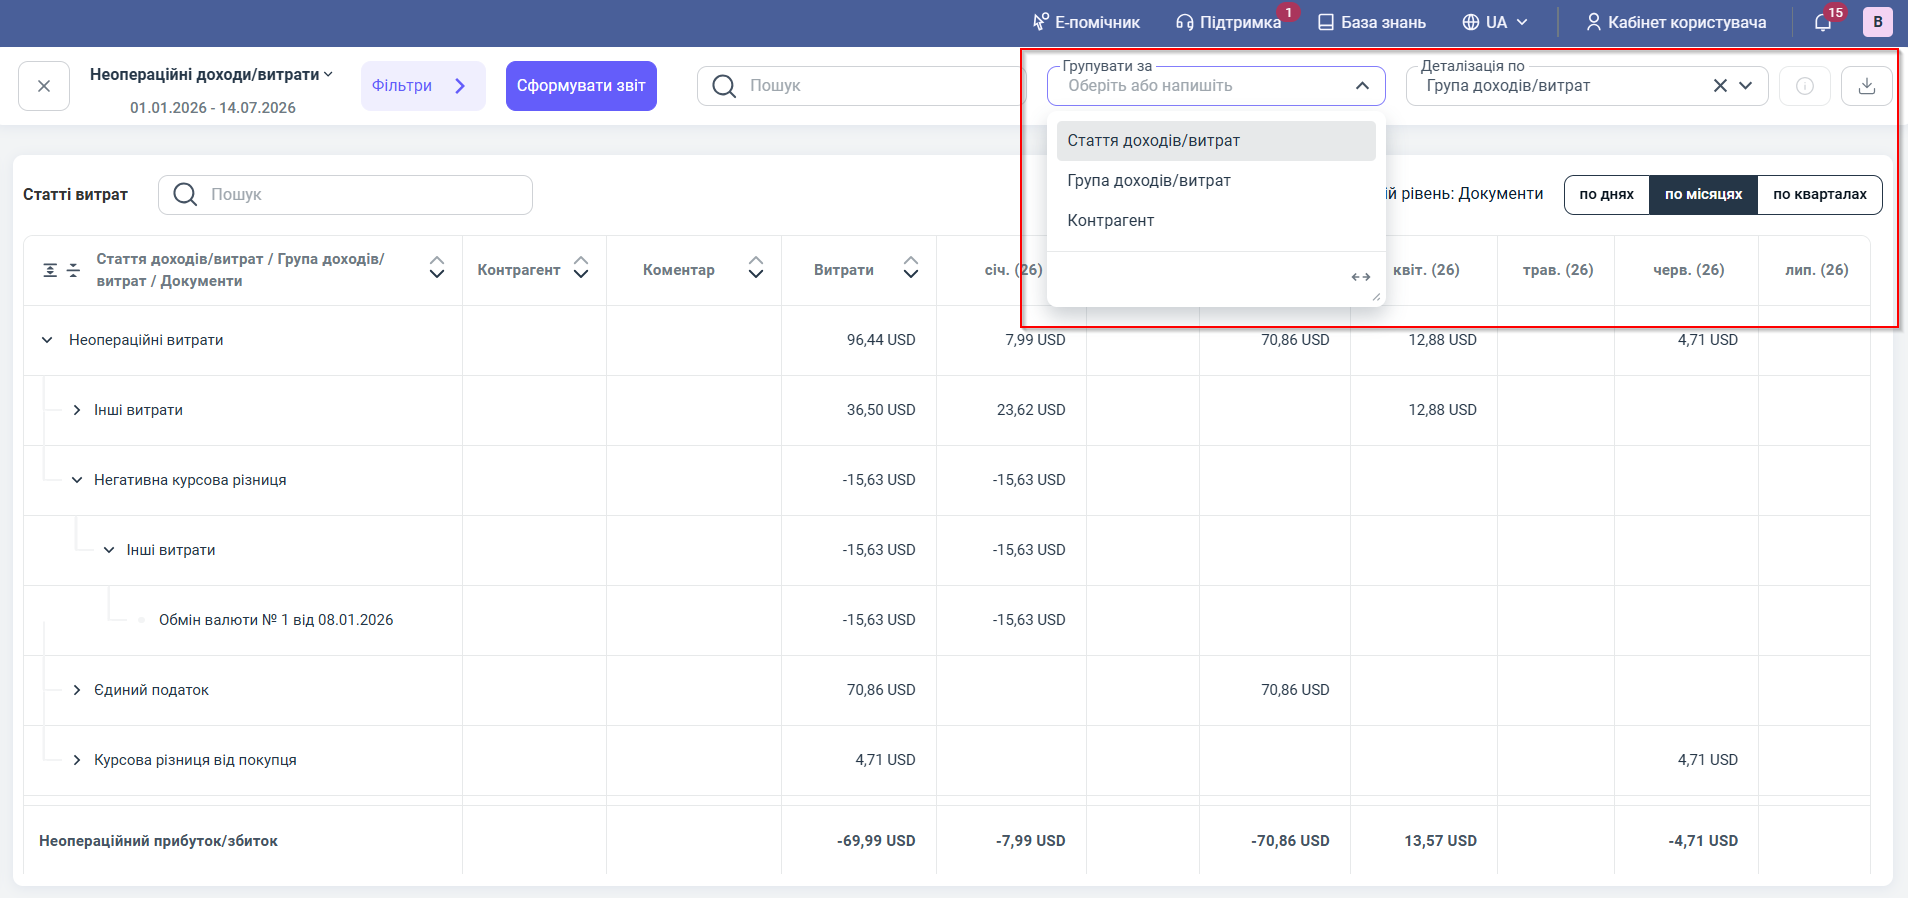Open the Фільтри panel

click(x=423, y=86)
